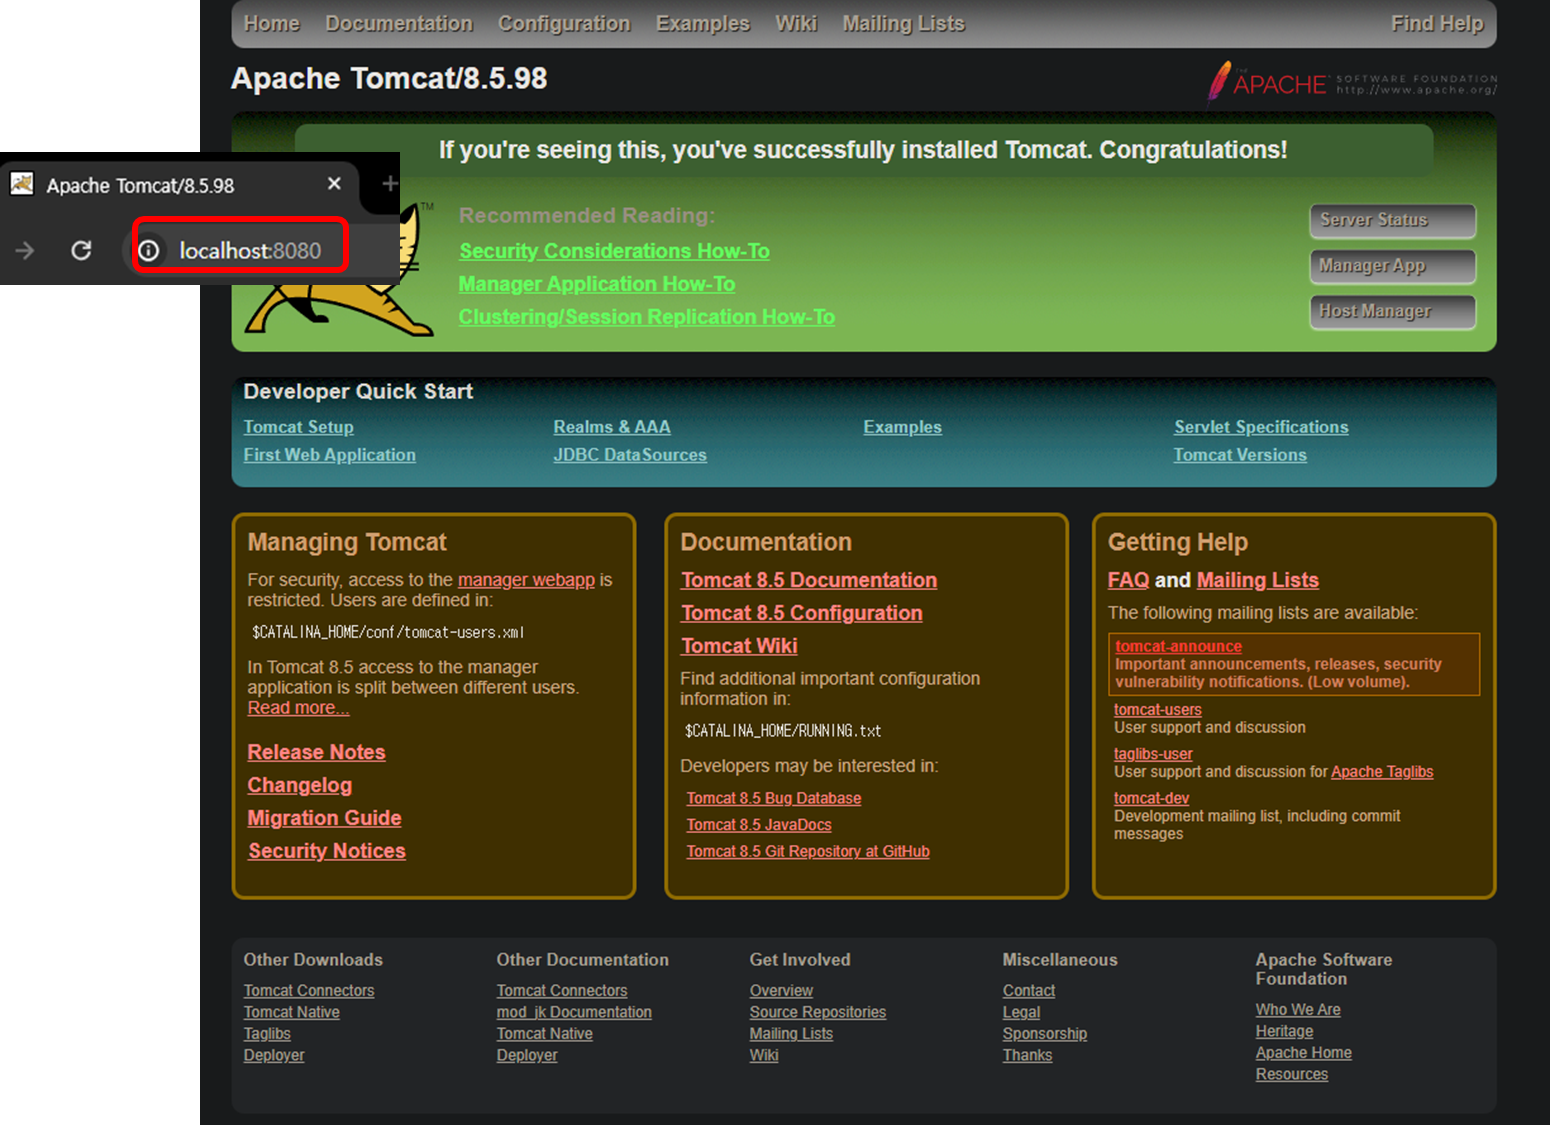Image resolution: width=1550 pixels, height=1125 pixels.
Task: Open Security Considerations How-To link
Action: coord(614,251)
